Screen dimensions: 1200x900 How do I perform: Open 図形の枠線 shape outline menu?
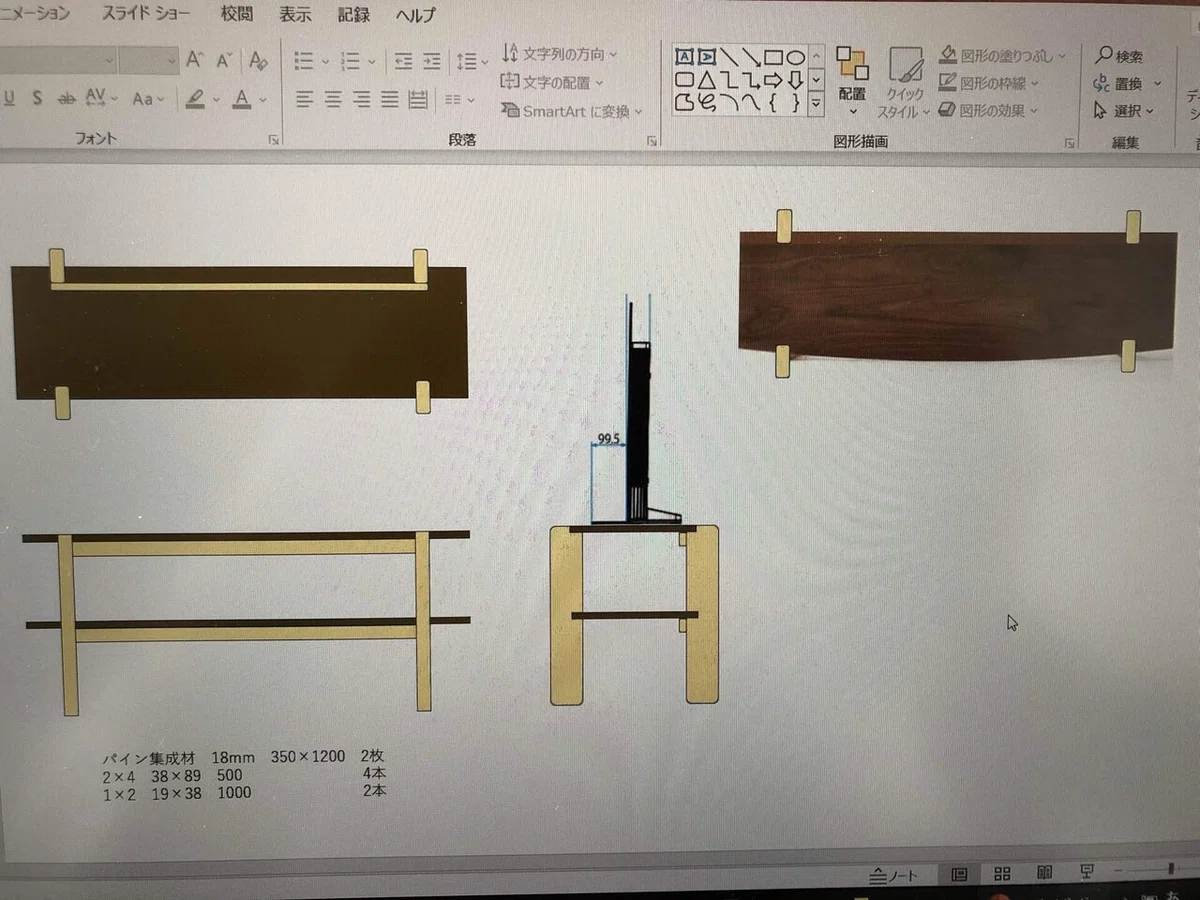click(x=989, y=83)
